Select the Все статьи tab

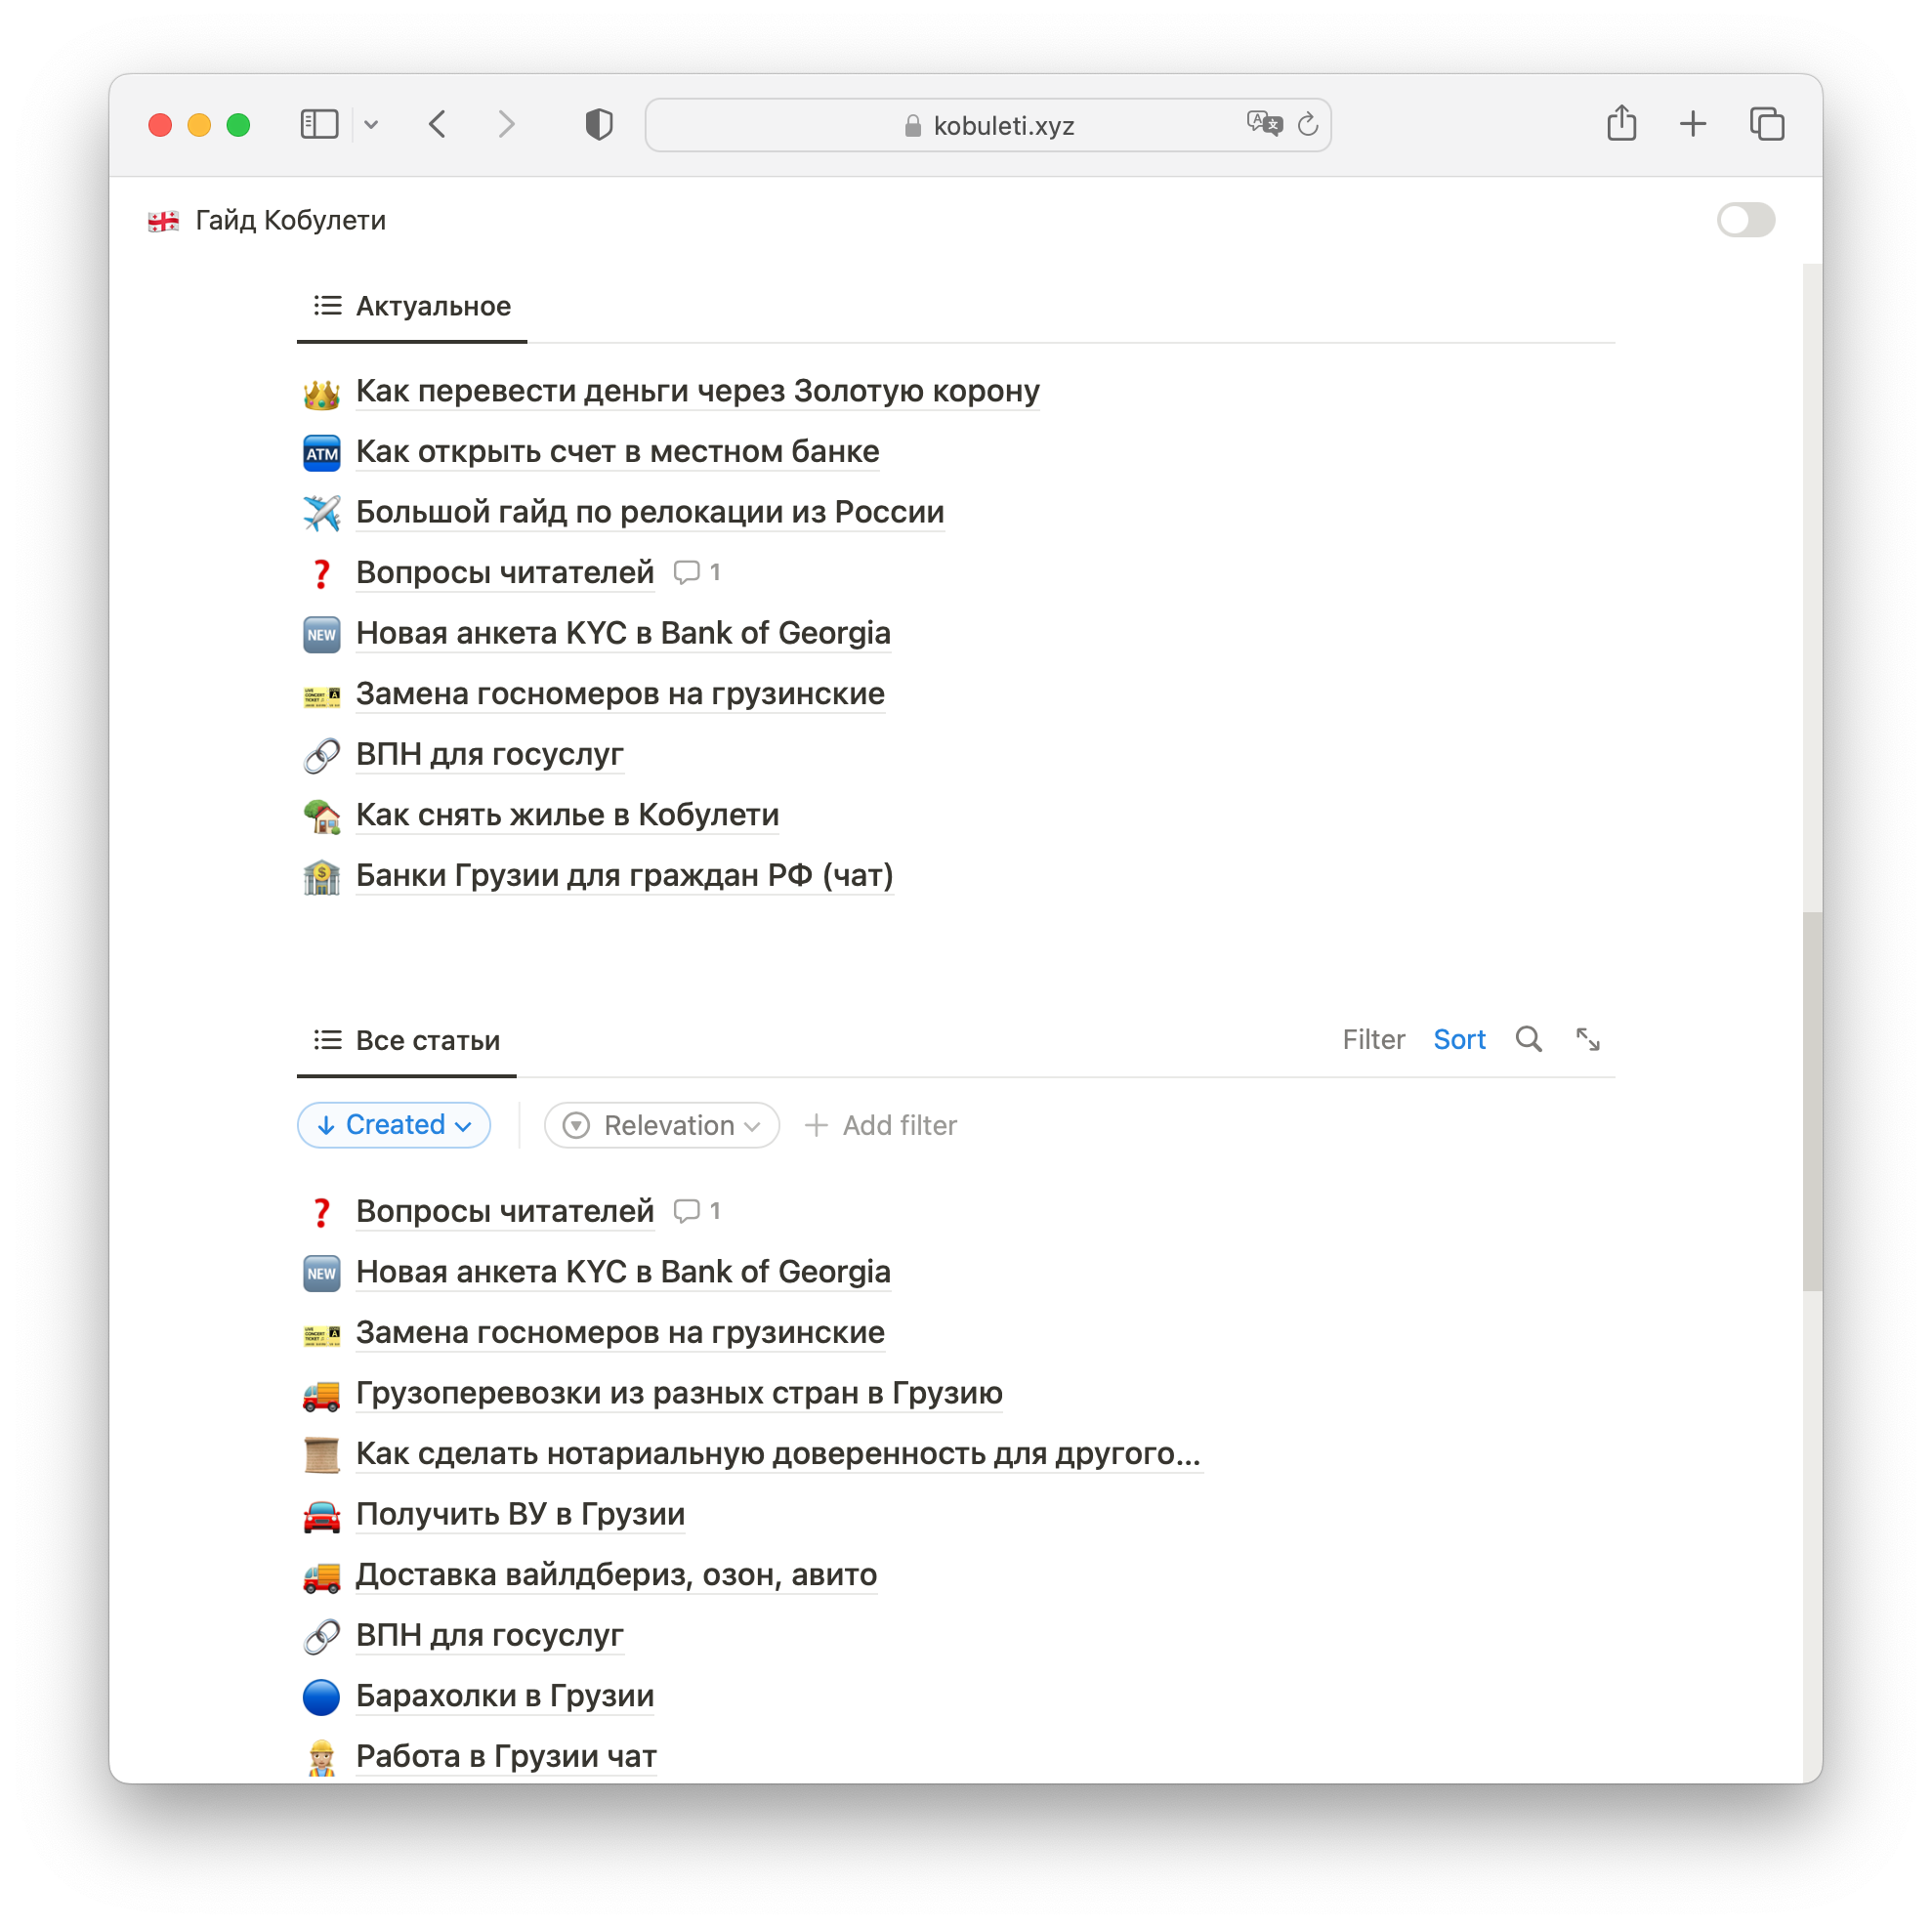pos(406,1040)
